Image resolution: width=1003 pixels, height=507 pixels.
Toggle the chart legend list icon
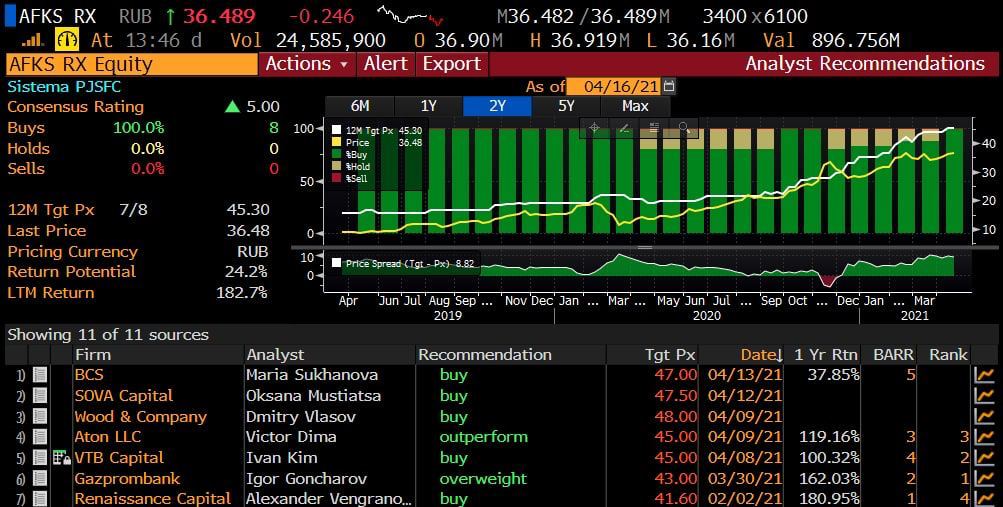point(654,128)
